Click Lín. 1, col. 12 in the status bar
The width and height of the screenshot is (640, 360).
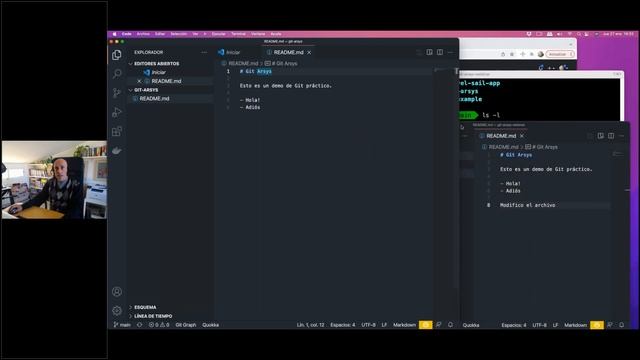point(310,325)
